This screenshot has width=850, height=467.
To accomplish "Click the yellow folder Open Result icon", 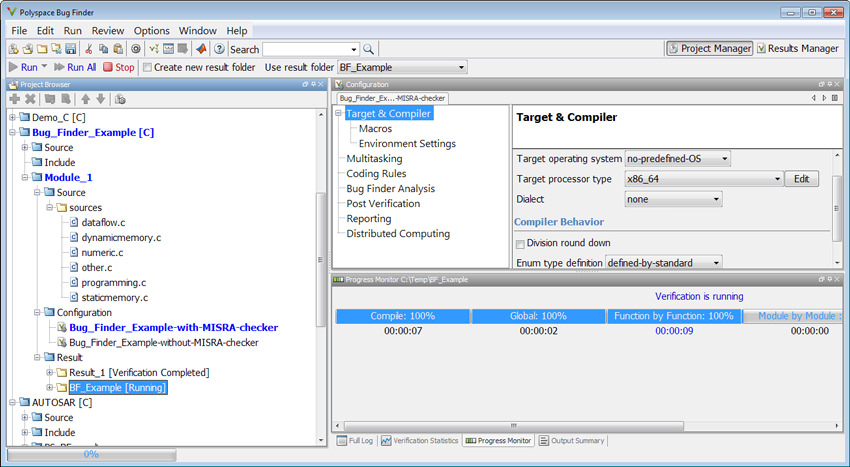I will click(42, 49).
